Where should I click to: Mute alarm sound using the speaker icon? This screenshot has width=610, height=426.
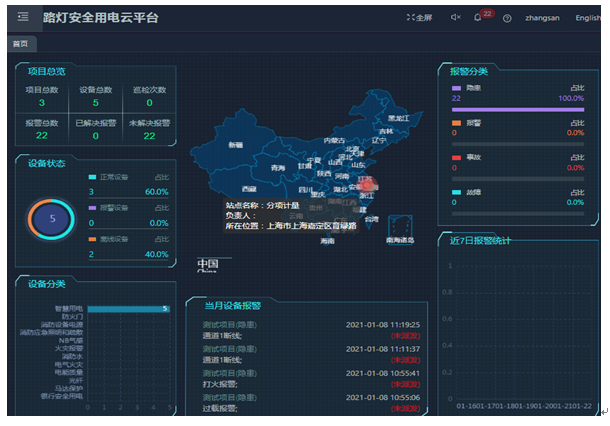click(x=456, y=18)
